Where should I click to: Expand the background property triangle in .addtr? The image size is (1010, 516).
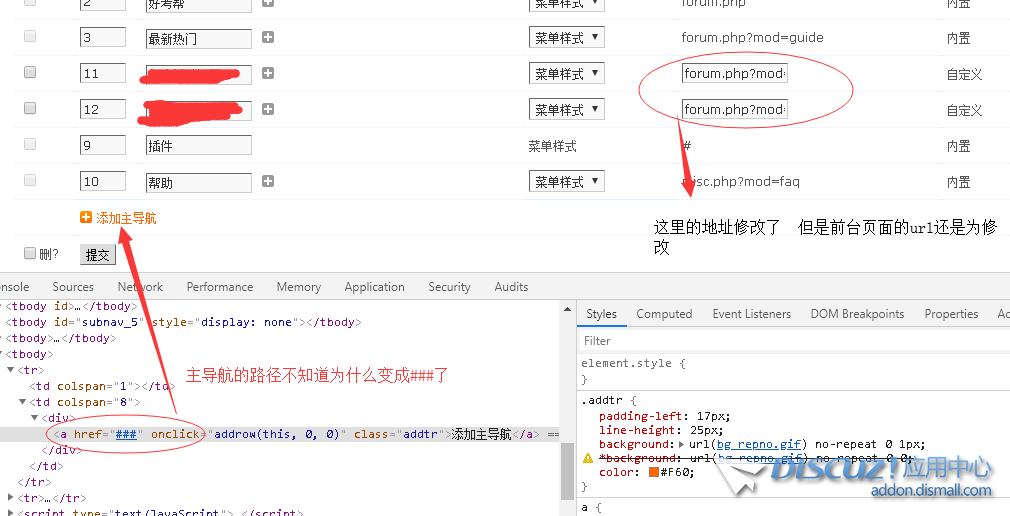(x=681, y=444)
